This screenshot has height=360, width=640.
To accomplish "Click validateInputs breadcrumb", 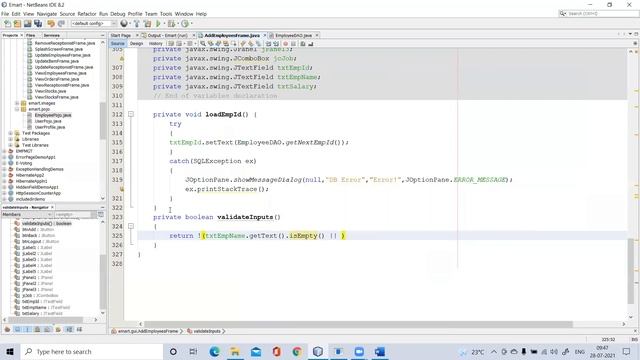I will tap(207, 331).
